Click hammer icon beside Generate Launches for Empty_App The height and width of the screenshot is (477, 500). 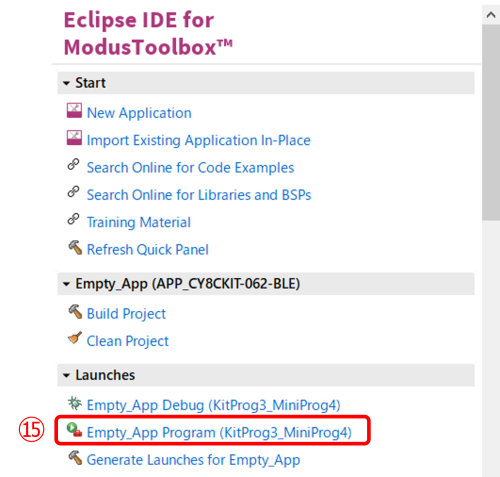click(x=75, y=457)
